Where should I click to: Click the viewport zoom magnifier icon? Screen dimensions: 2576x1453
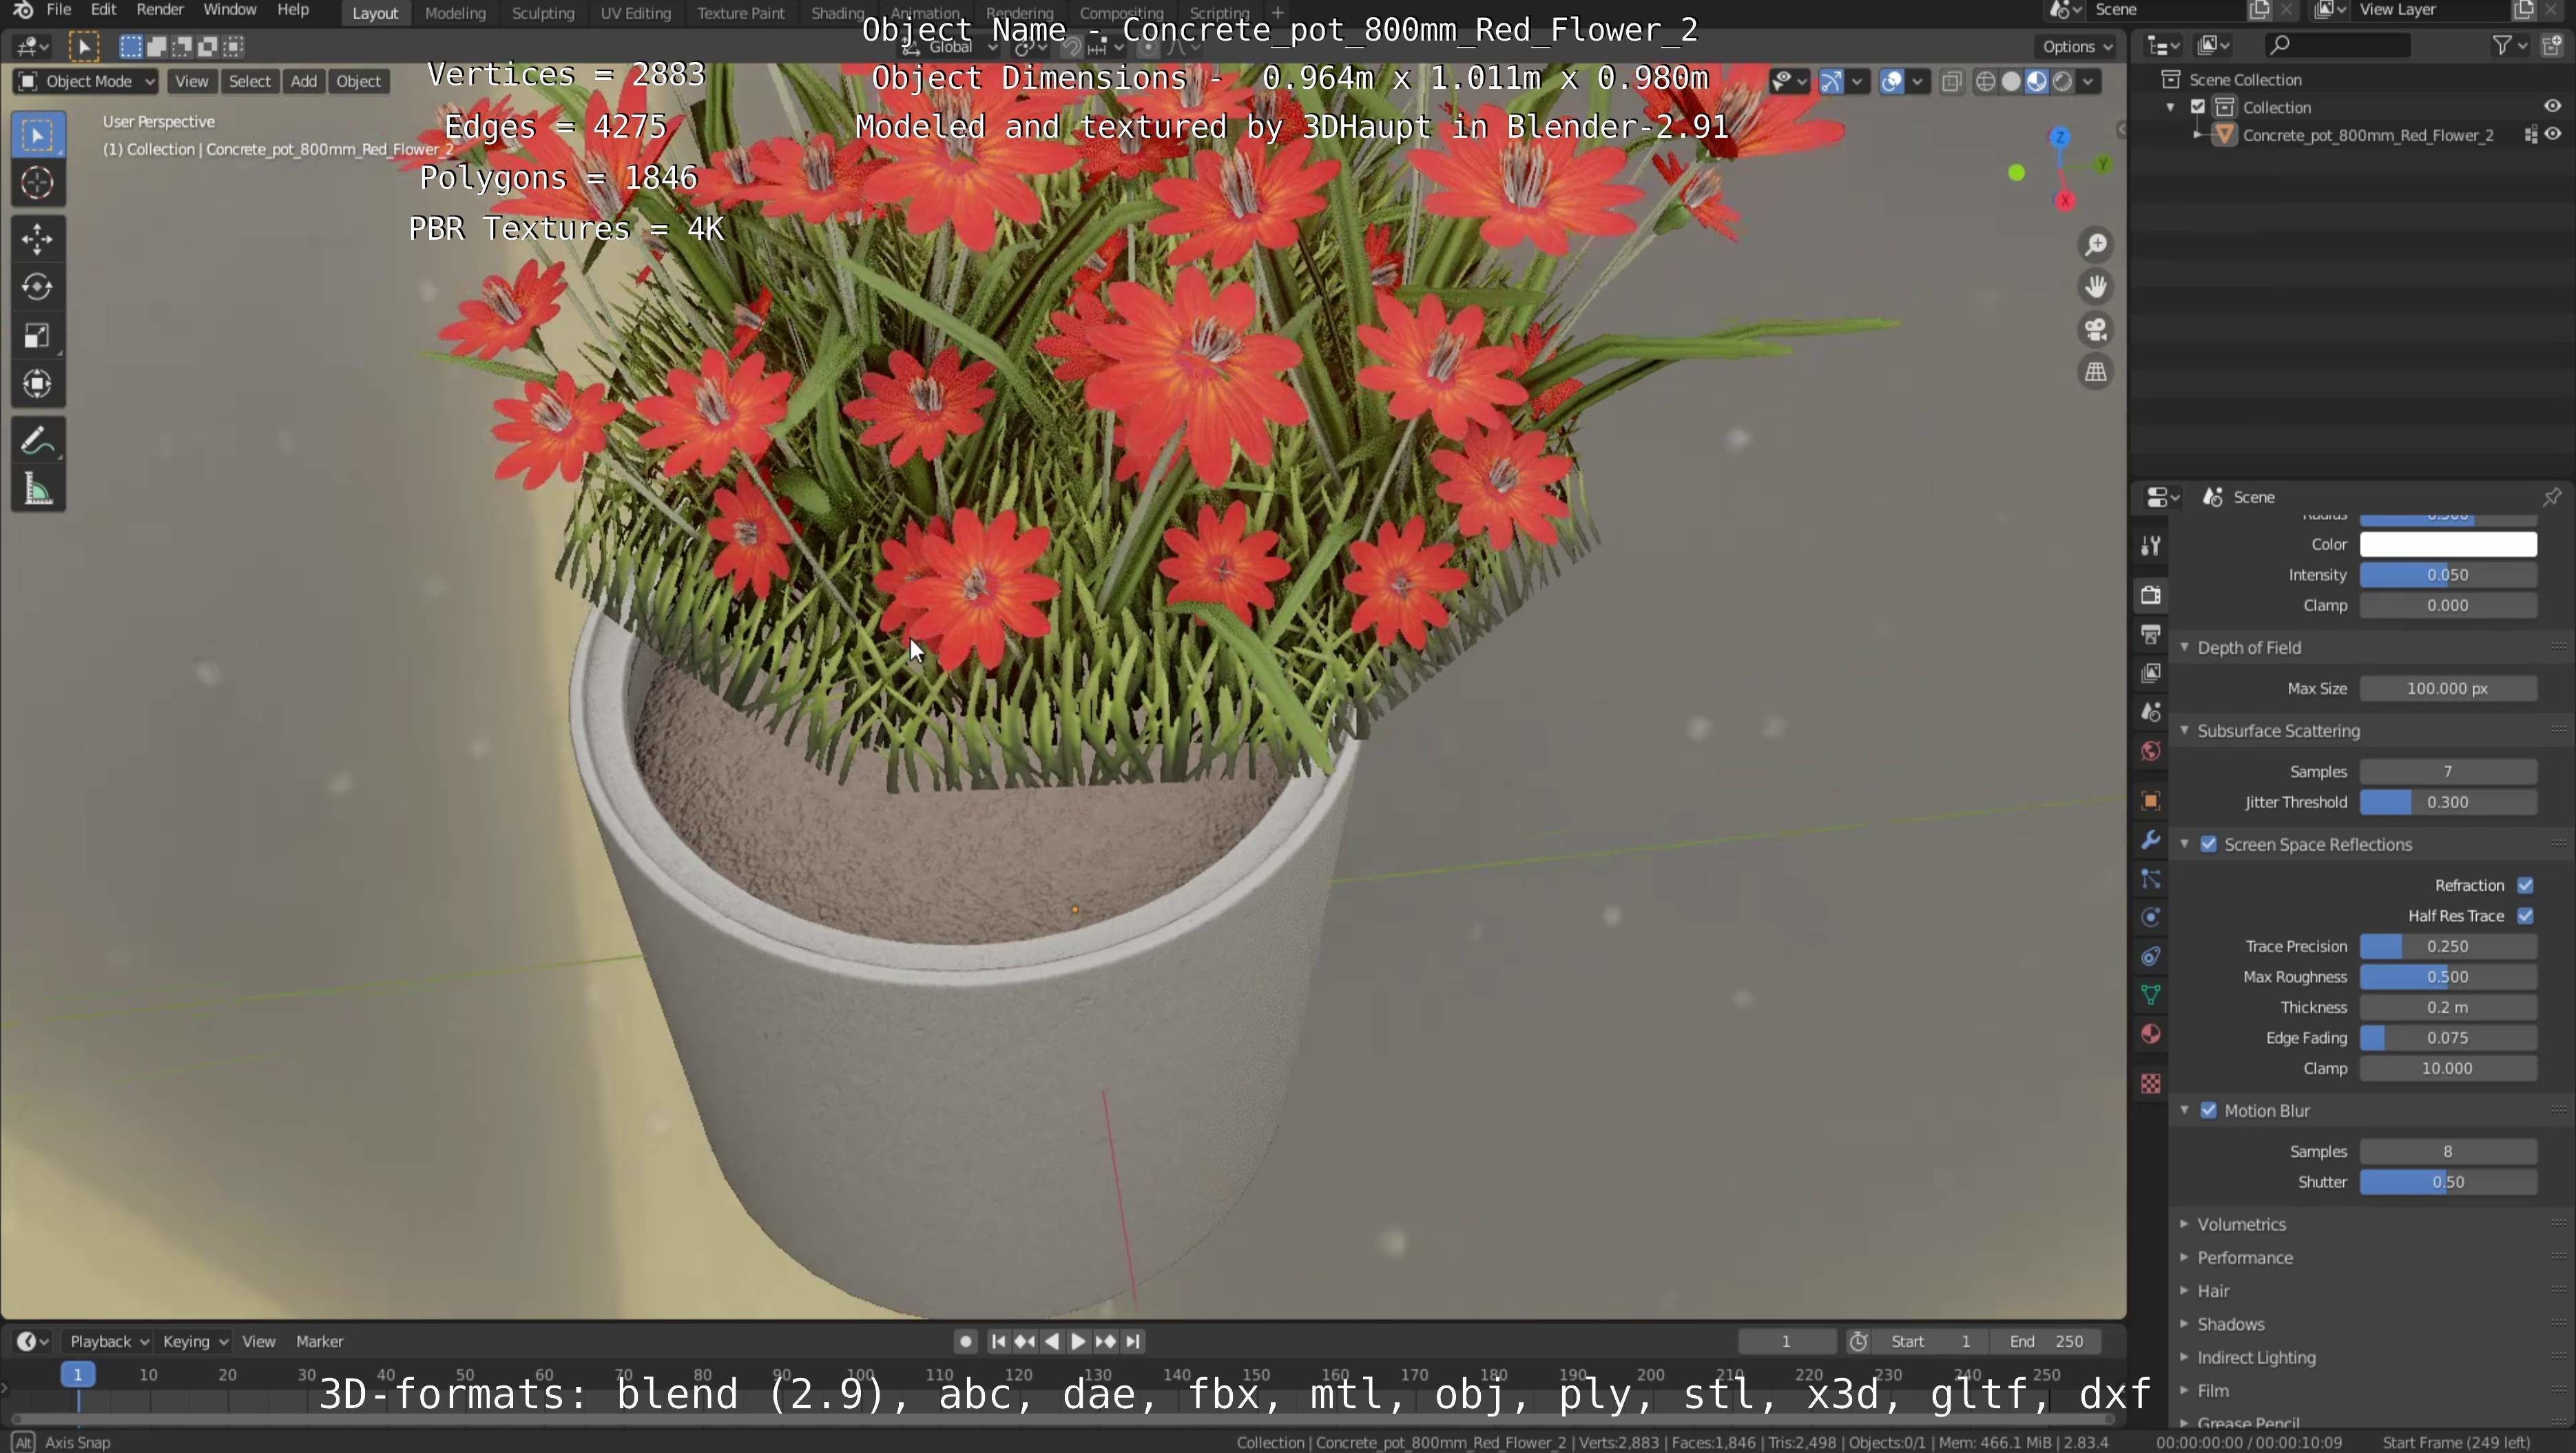click(x=2095, y=245)
